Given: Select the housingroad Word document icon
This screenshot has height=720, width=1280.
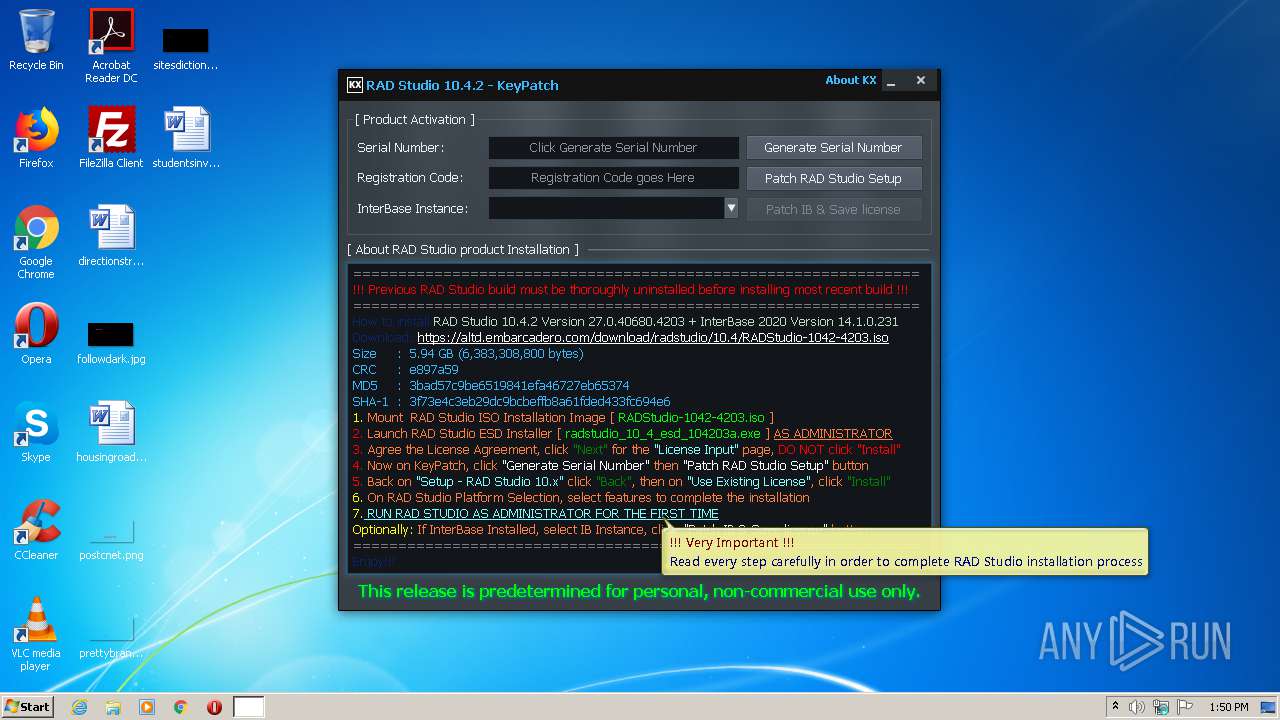Looking at the screenshot, I should click(111, 432).
